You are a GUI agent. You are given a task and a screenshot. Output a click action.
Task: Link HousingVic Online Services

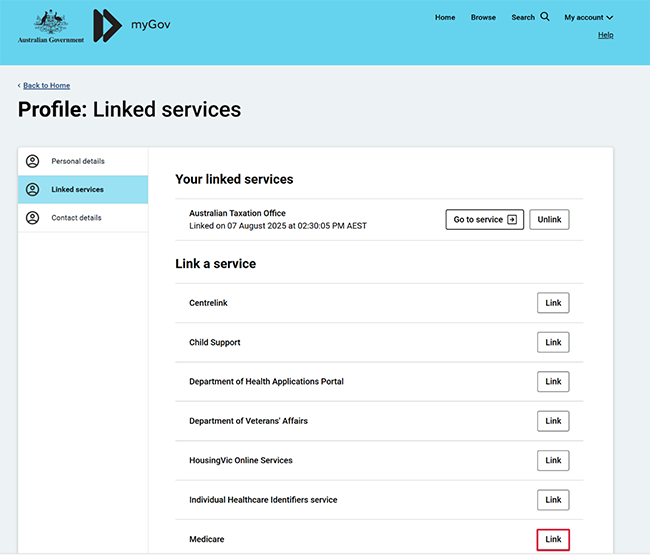click(553, 460)
